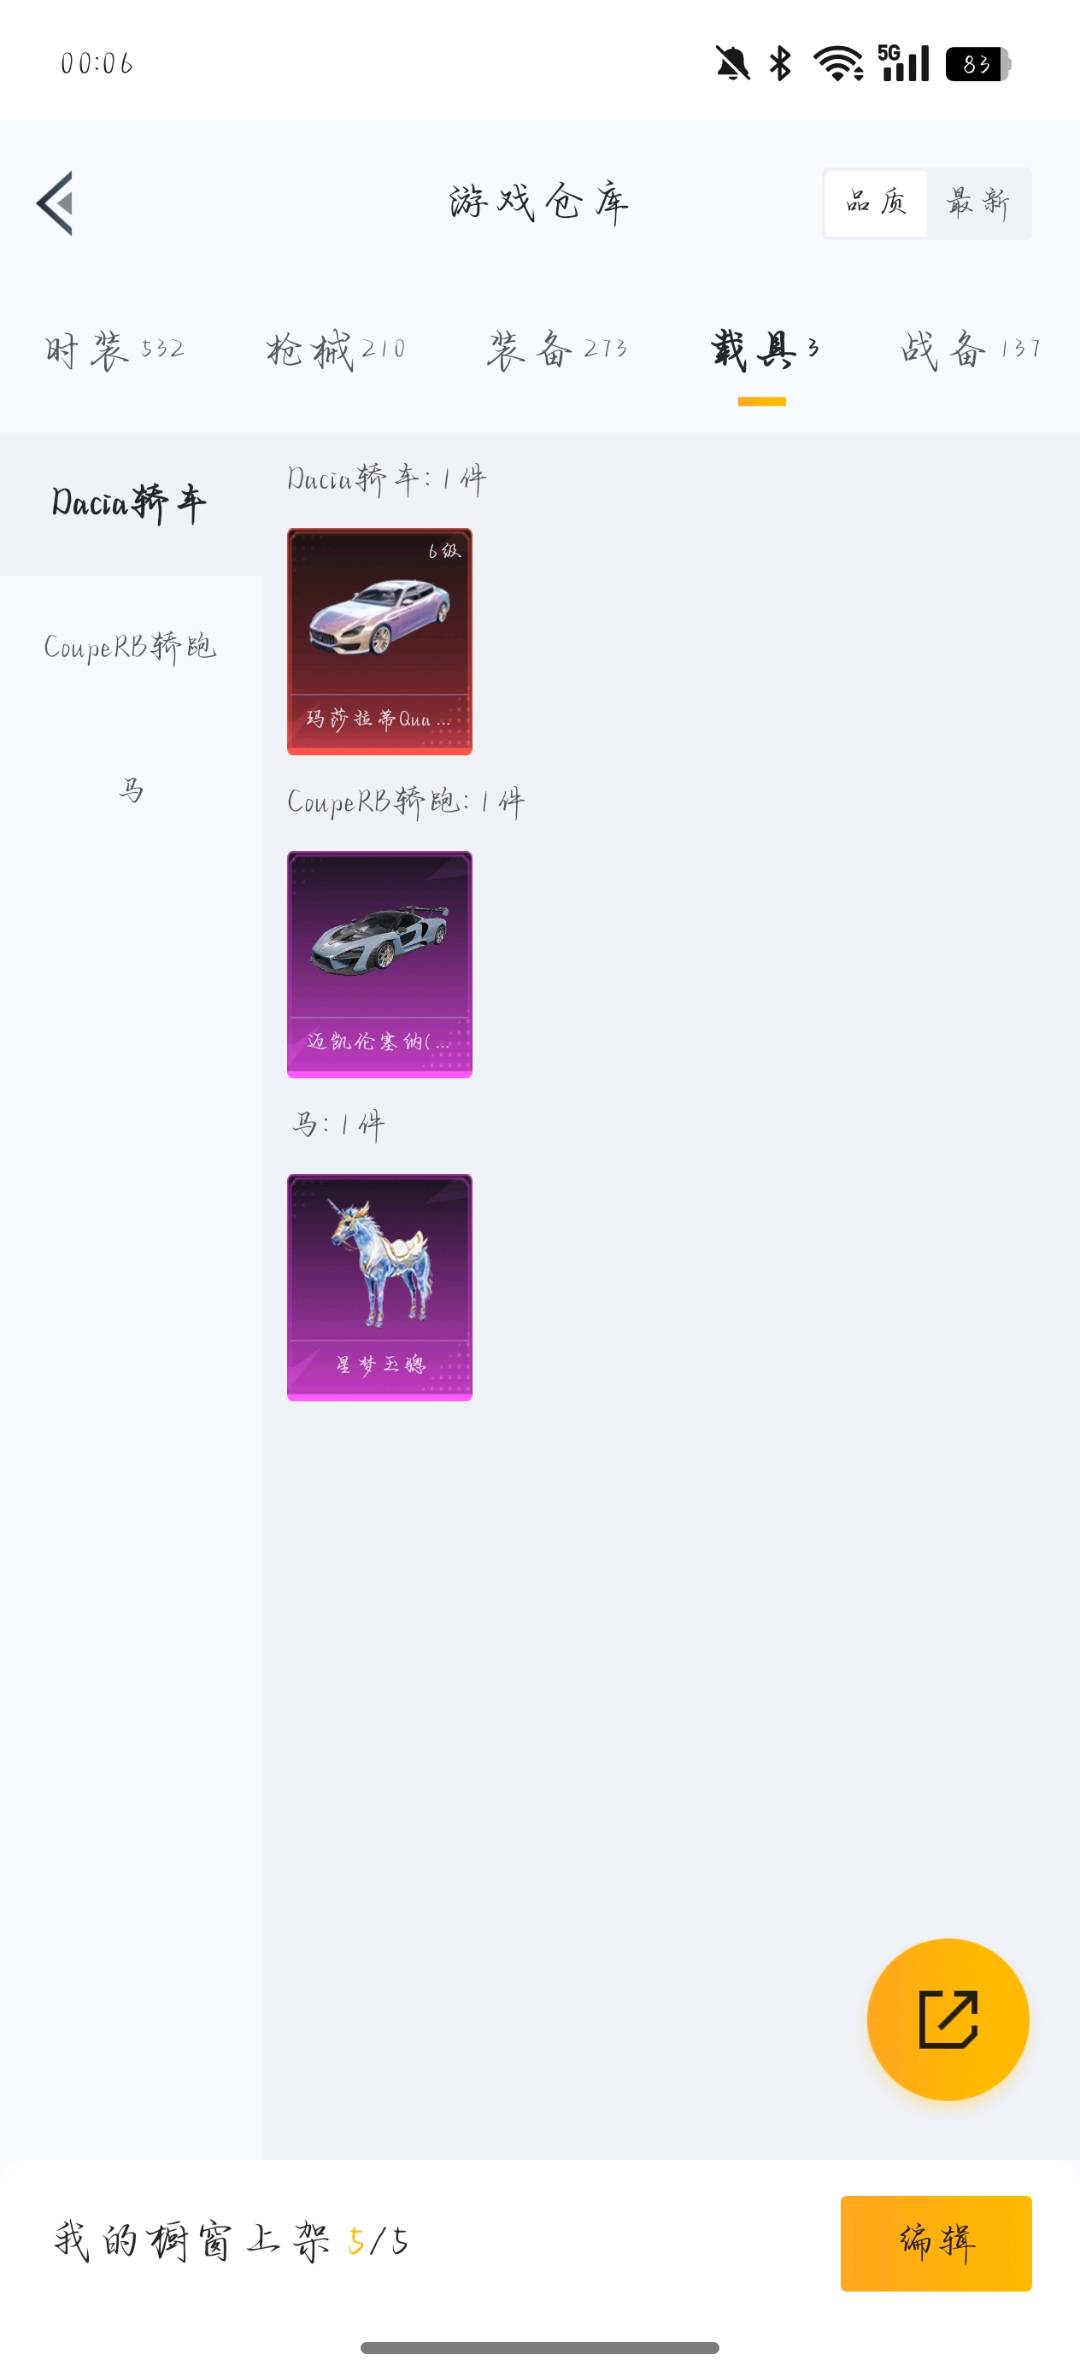Image resolution: width=1080 pixels, height=2375 pixels.
Task: Select the 马 sidebar category
Action: [x=131, y=791]
